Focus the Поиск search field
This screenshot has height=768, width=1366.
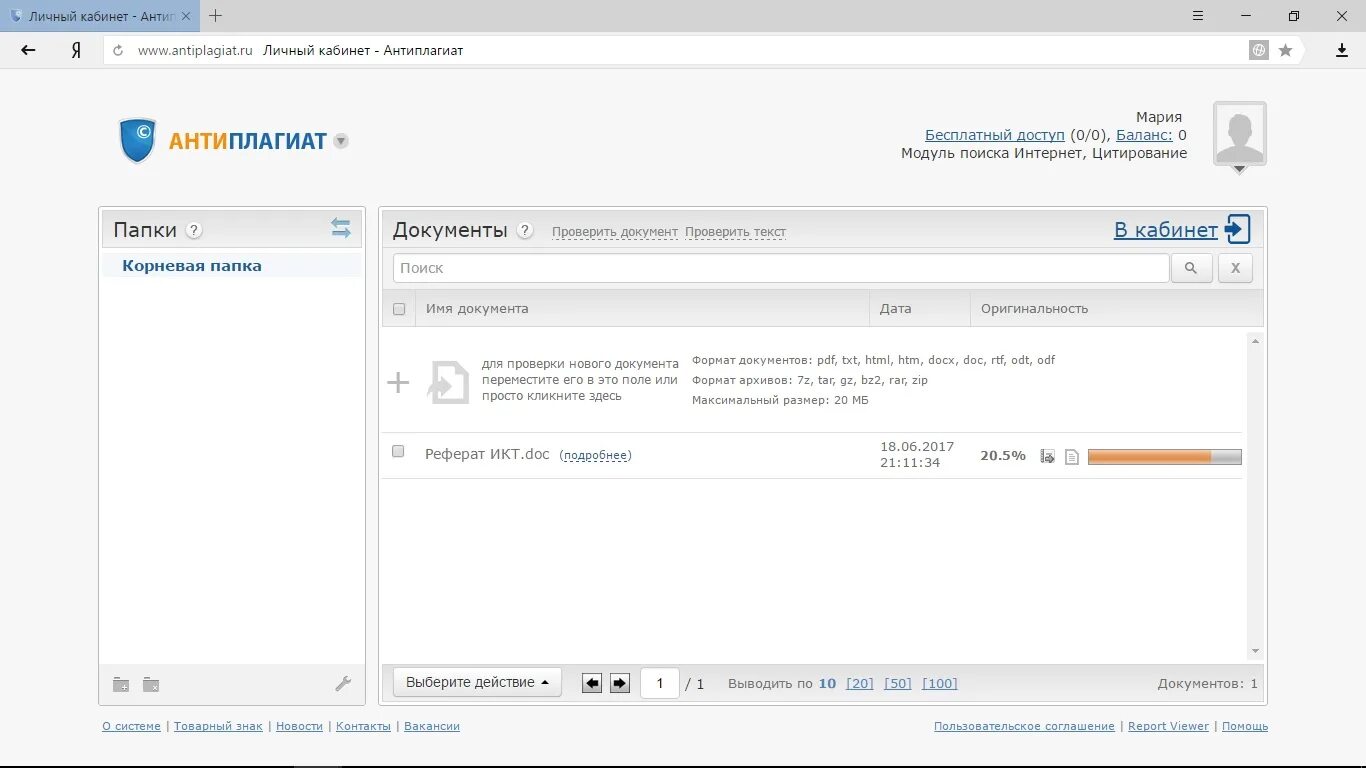(x=781, y=268)
